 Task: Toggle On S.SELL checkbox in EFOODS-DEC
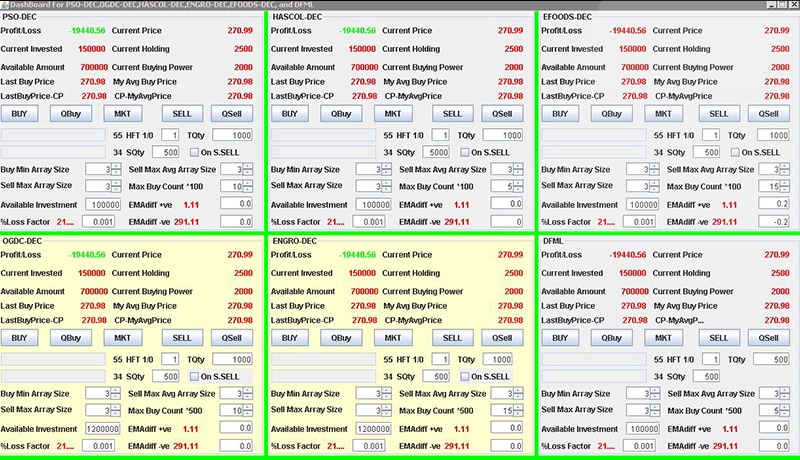pos(735,152)
